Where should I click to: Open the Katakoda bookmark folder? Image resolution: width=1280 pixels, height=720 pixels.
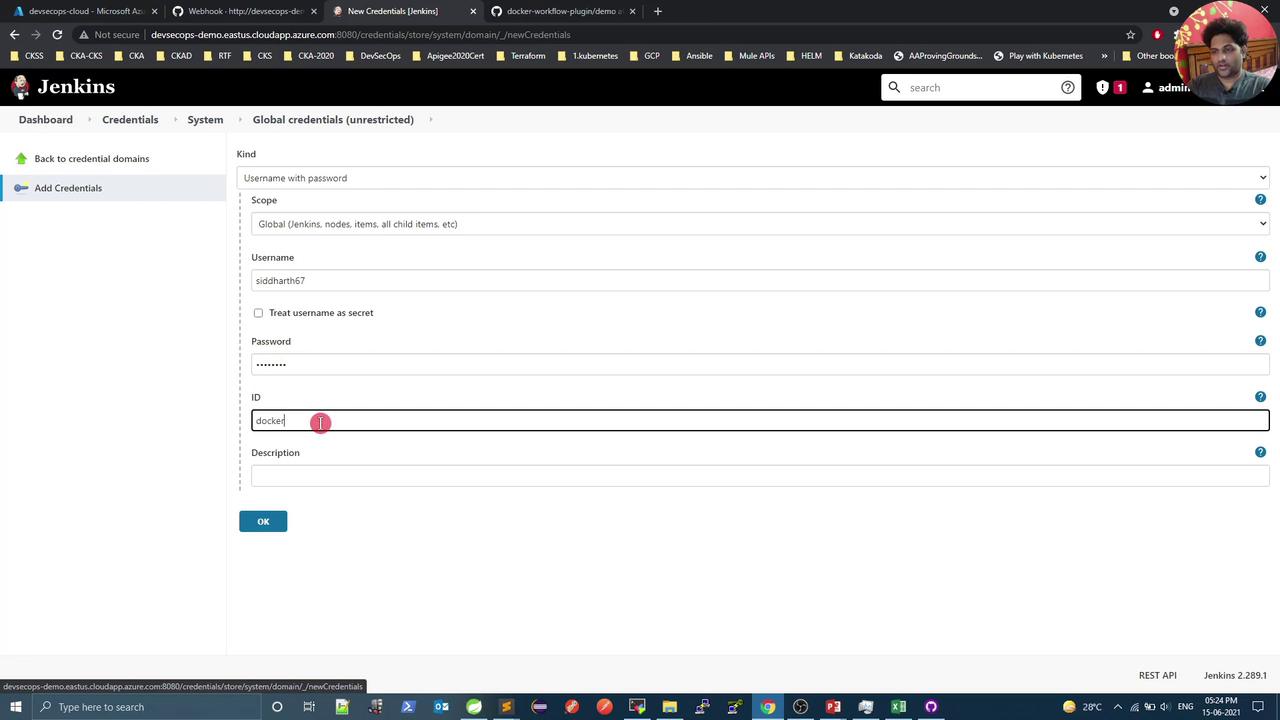(x=858, y=56)
